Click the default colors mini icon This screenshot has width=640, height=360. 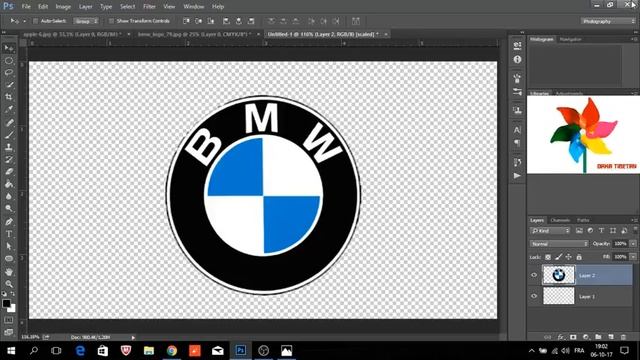[x=4, y=293]
